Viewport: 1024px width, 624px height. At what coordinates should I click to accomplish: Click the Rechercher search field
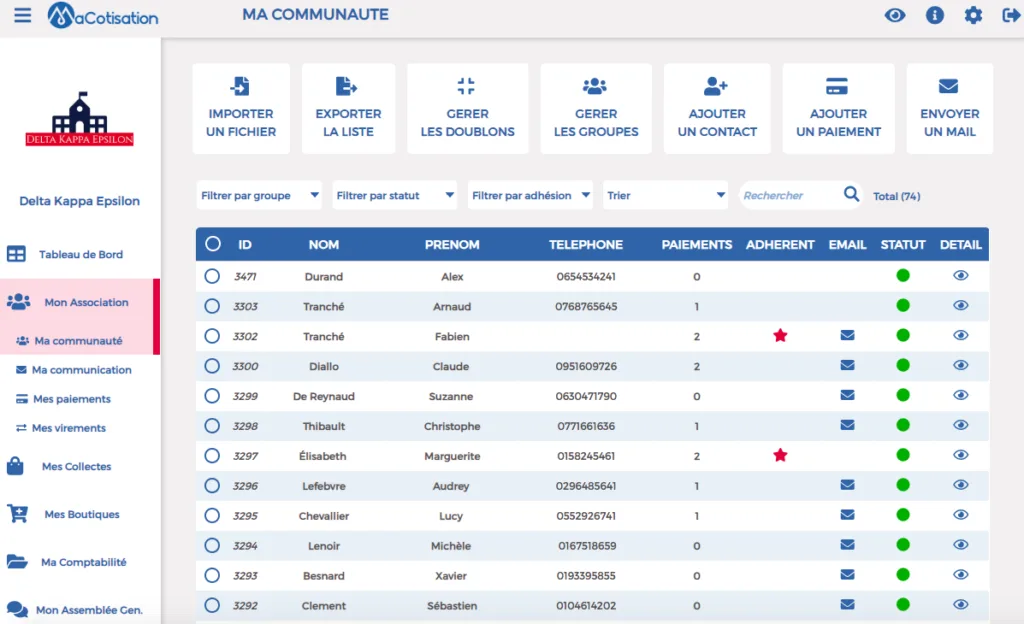coord(790,195)
